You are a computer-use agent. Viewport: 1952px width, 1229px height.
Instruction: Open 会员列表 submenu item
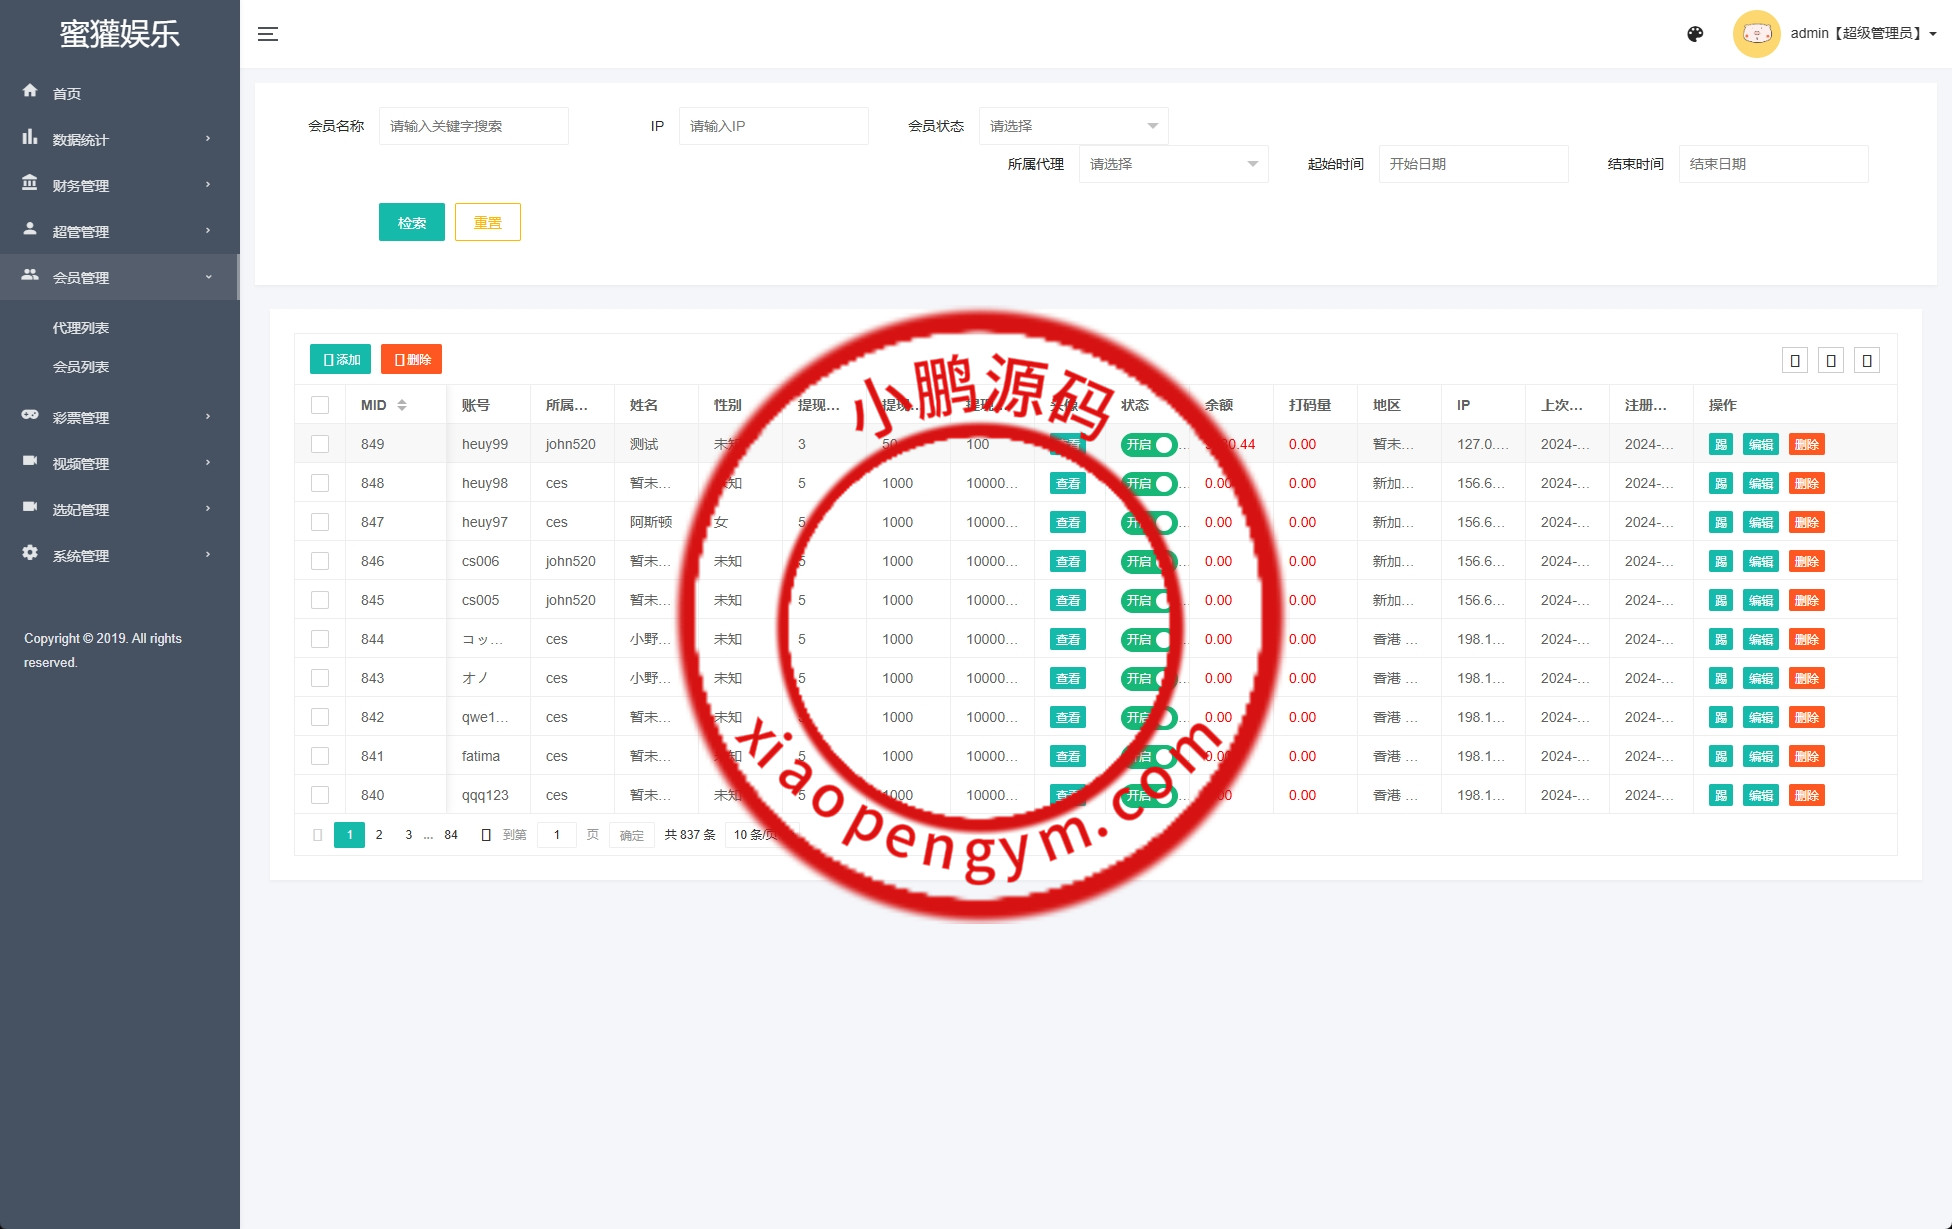(81, 367)
